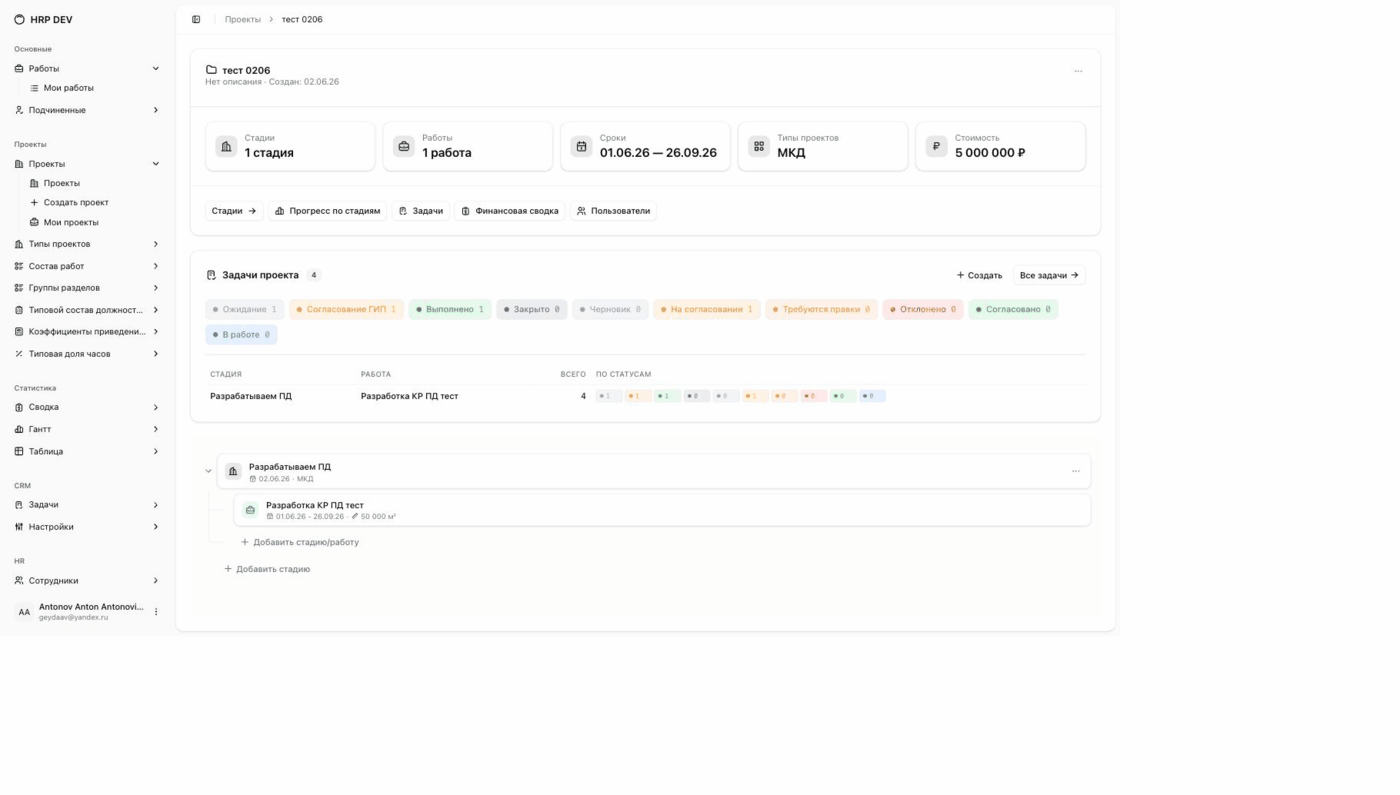Expand Группы разделов in the sidebar
Screen dimensions: 1400x795
click(x=156, y=288)
